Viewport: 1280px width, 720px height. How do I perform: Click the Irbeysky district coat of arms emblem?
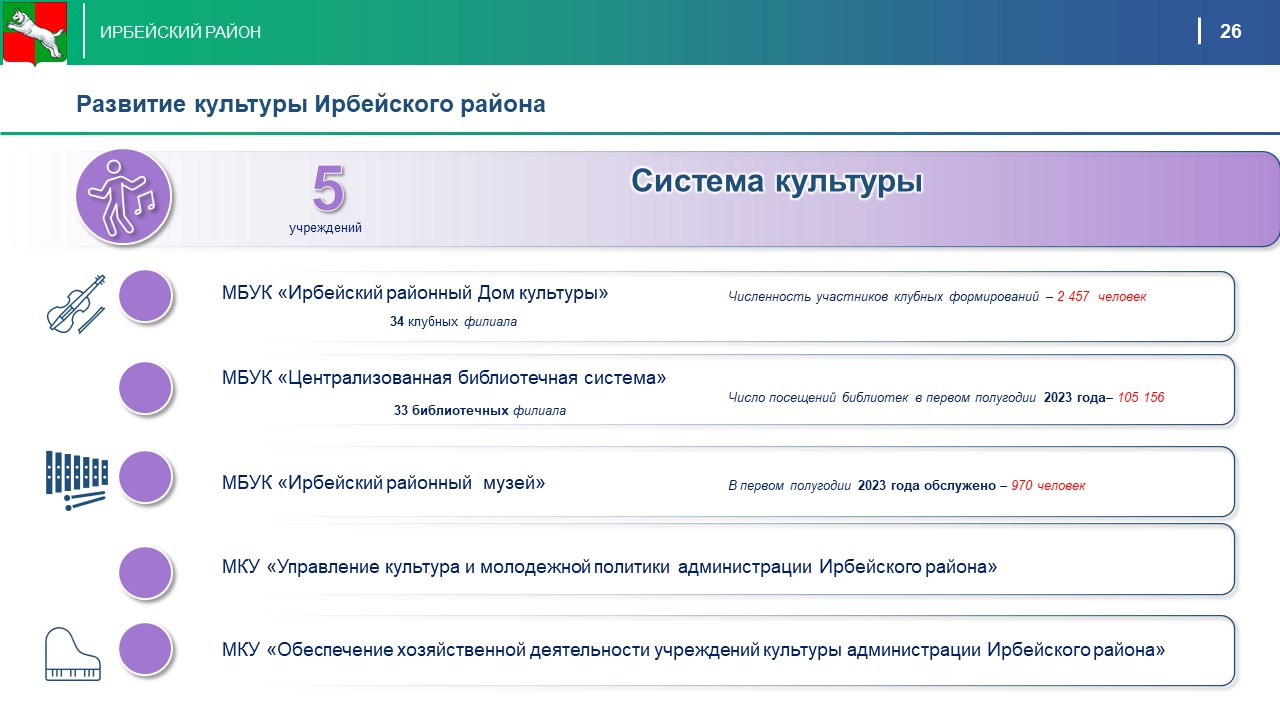point(34,33)
